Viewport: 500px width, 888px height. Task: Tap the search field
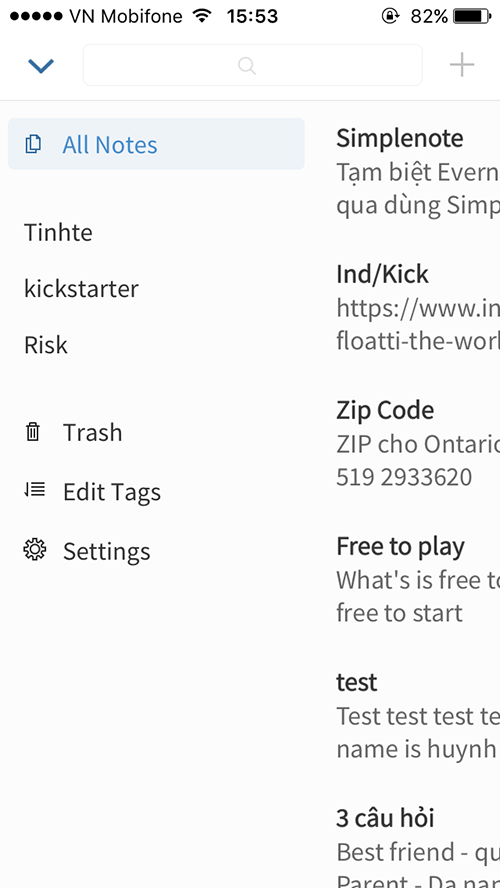click(253, 65)
